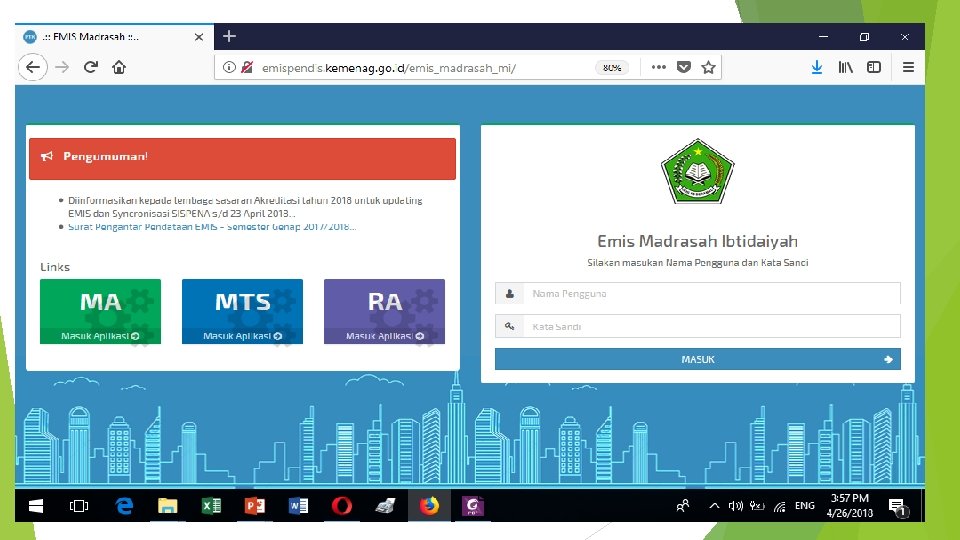This screenshot has height=540, width=960.
Task: Open the Action Center notifications icon
Action: tap(898, 506)
